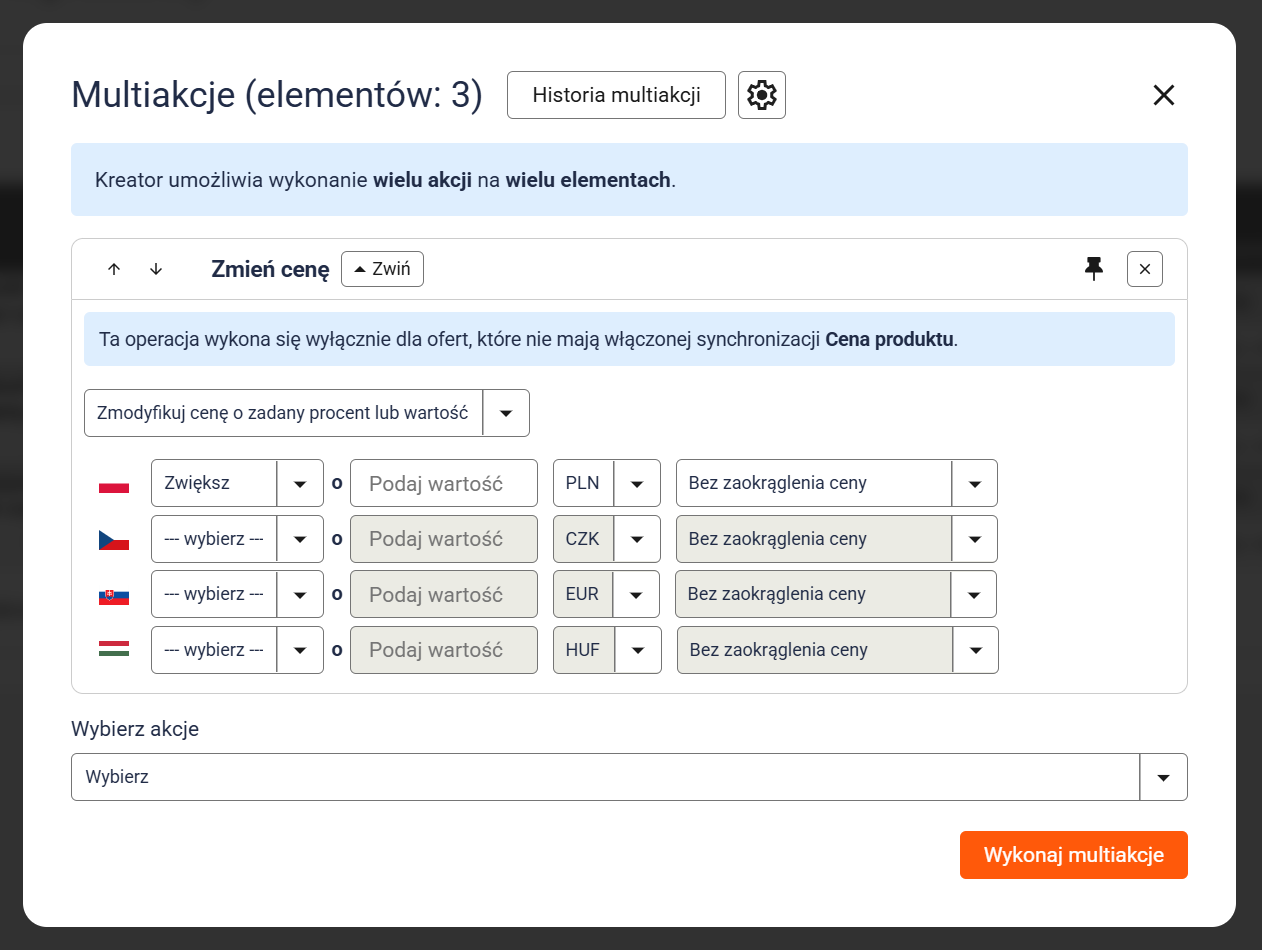Viewport: 1262px width, 950px height.
Task: Focus the PLN Podaj wartość field
Action: 443,483
